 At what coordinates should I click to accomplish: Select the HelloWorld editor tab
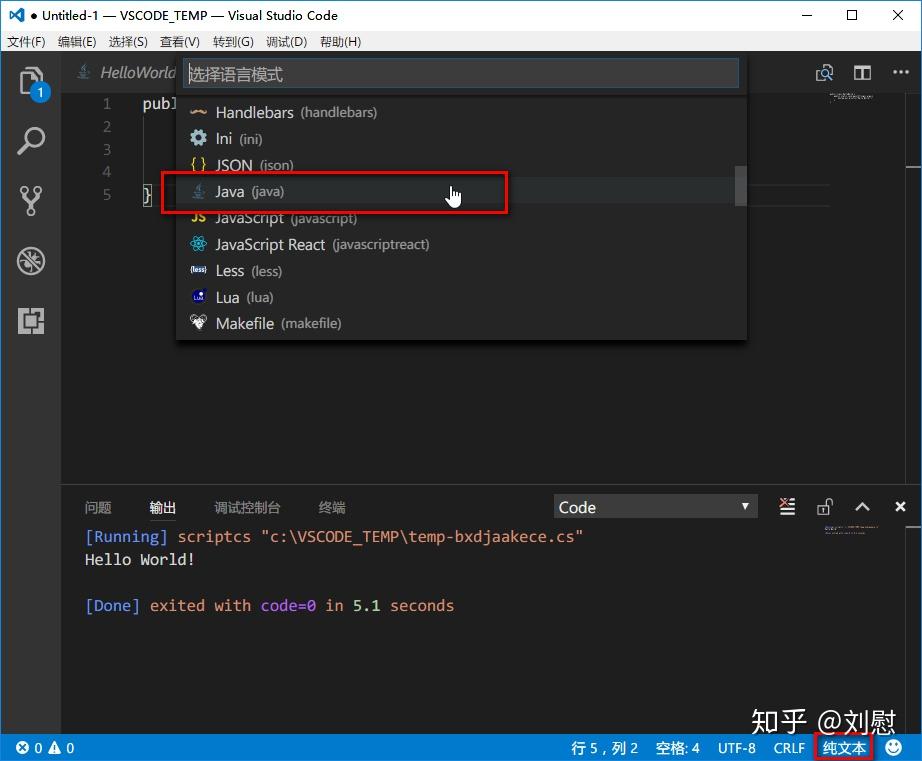(x=126, y=72)
